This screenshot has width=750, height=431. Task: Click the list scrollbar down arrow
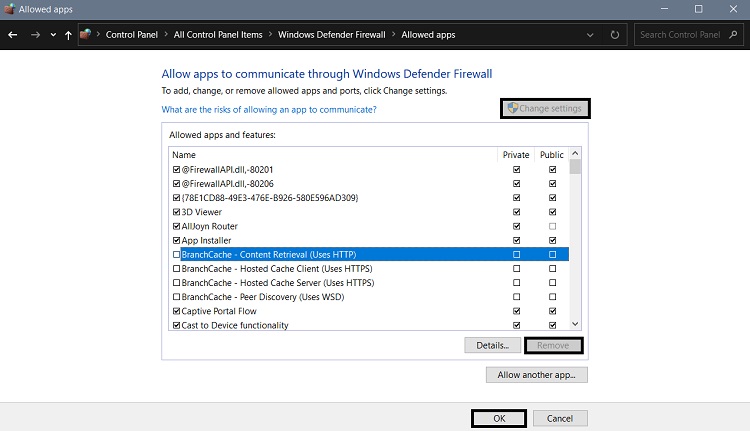[575, 324]
